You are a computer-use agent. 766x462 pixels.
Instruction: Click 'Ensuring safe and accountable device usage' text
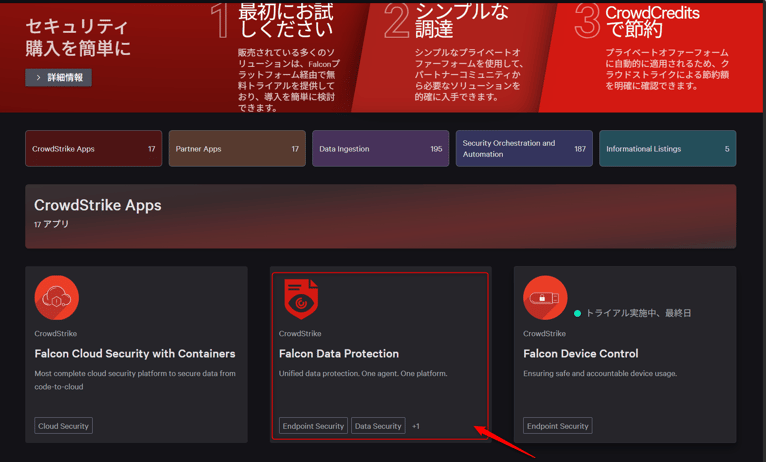pos(600,374)
